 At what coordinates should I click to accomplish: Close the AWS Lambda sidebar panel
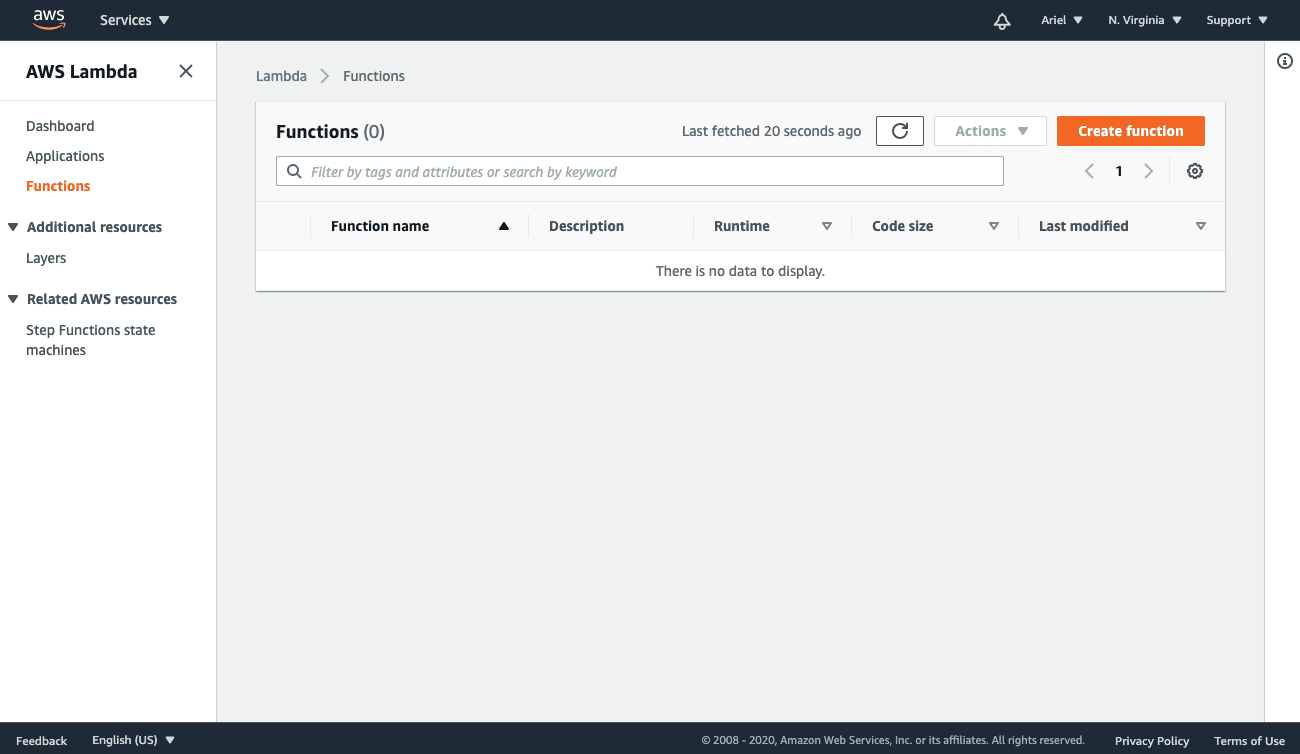[186, 71]
